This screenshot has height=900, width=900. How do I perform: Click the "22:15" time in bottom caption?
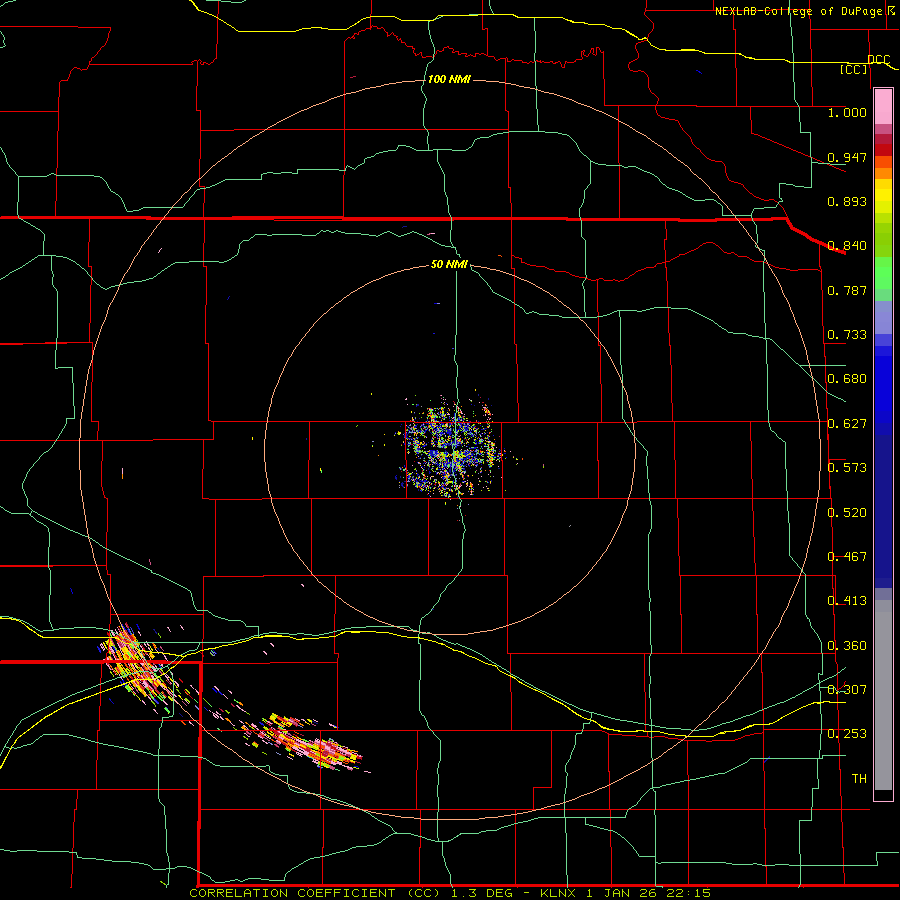[688, 893]
